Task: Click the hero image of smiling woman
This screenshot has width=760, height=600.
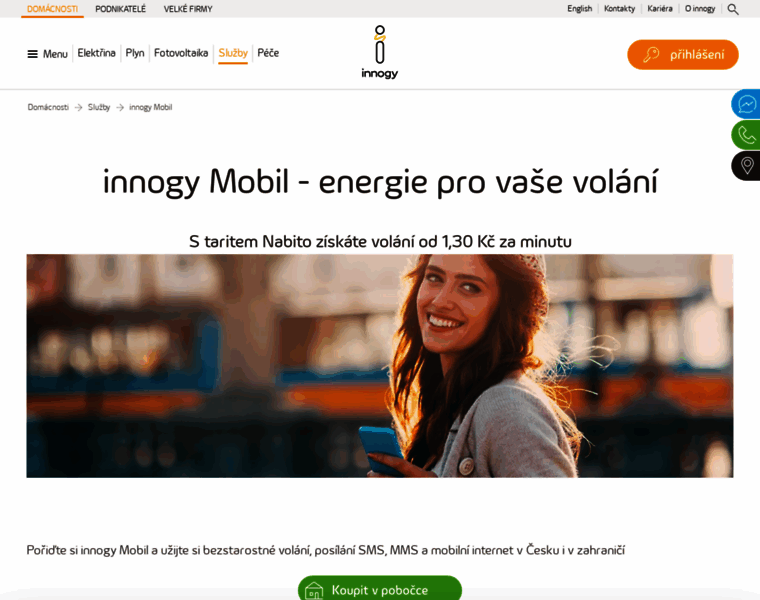Action: tap(380, 366)
